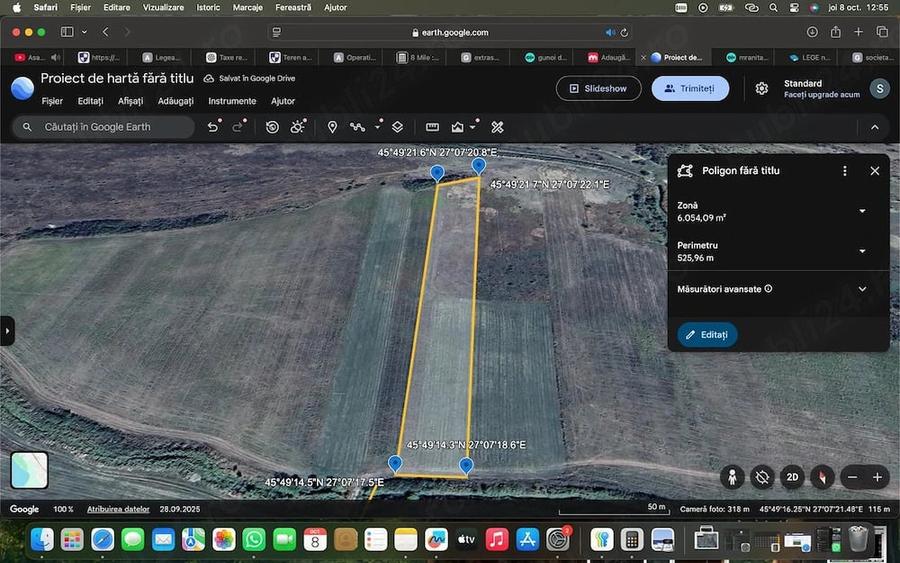Open the Adăugați menu
This screenshot has height=563, width=900.
click(176, 101)
